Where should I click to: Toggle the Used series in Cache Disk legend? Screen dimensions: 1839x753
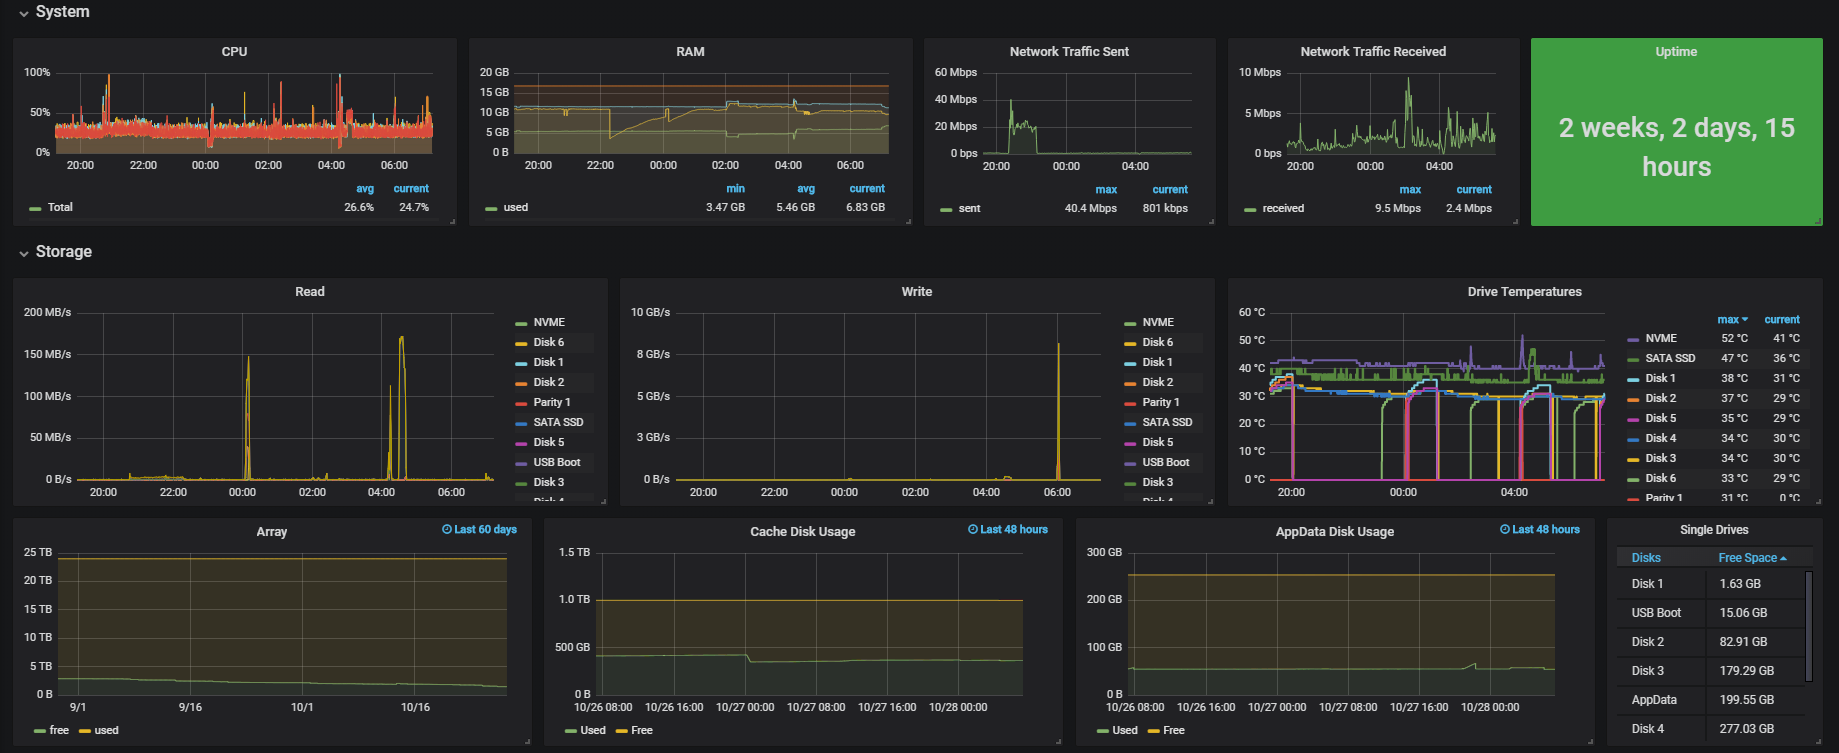tap(593, 730)
